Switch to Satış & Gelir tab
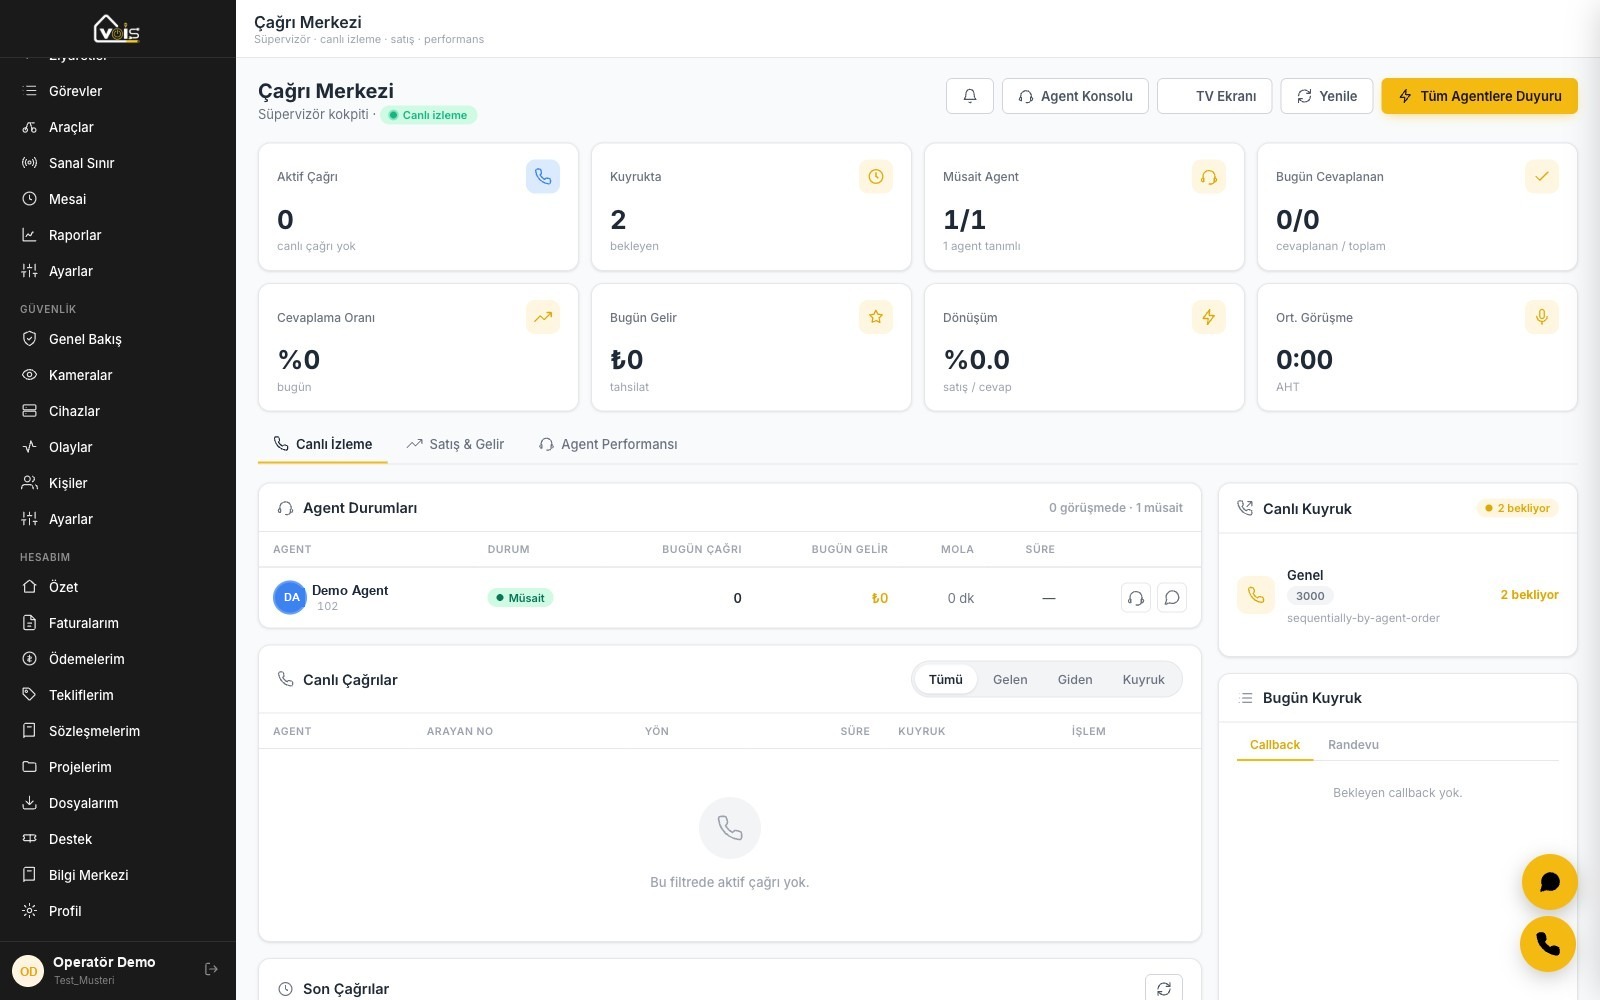 pos(455,444)
